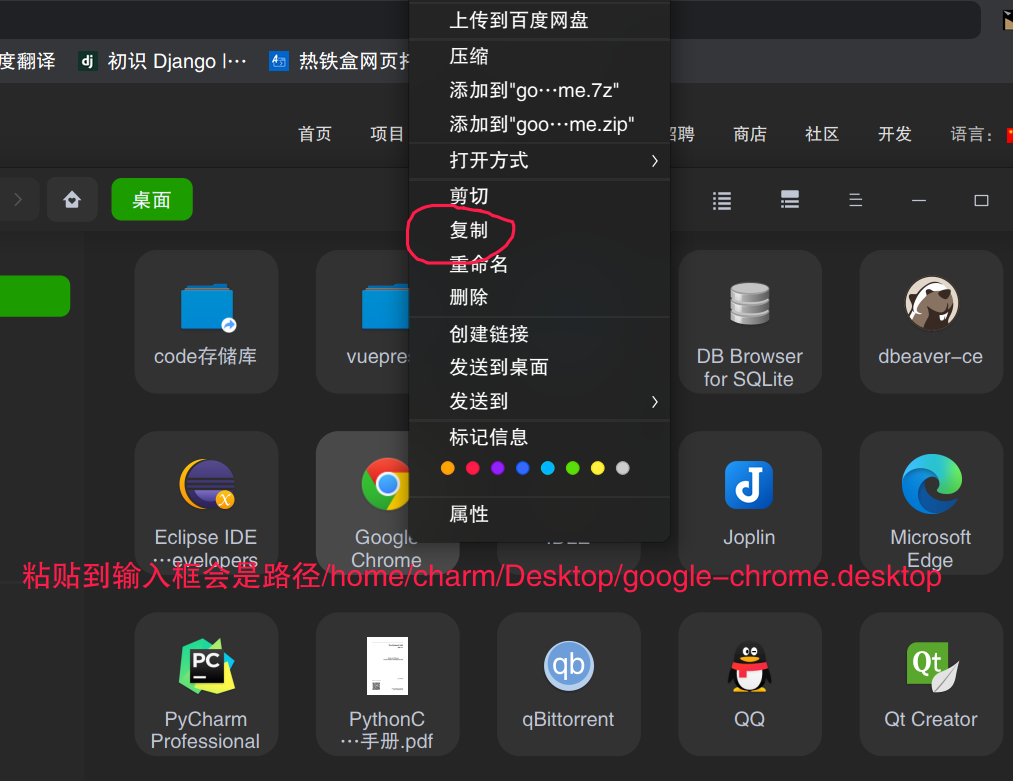Pick the orange tag color
The image size is (1013, 781).
pos(448,468)
